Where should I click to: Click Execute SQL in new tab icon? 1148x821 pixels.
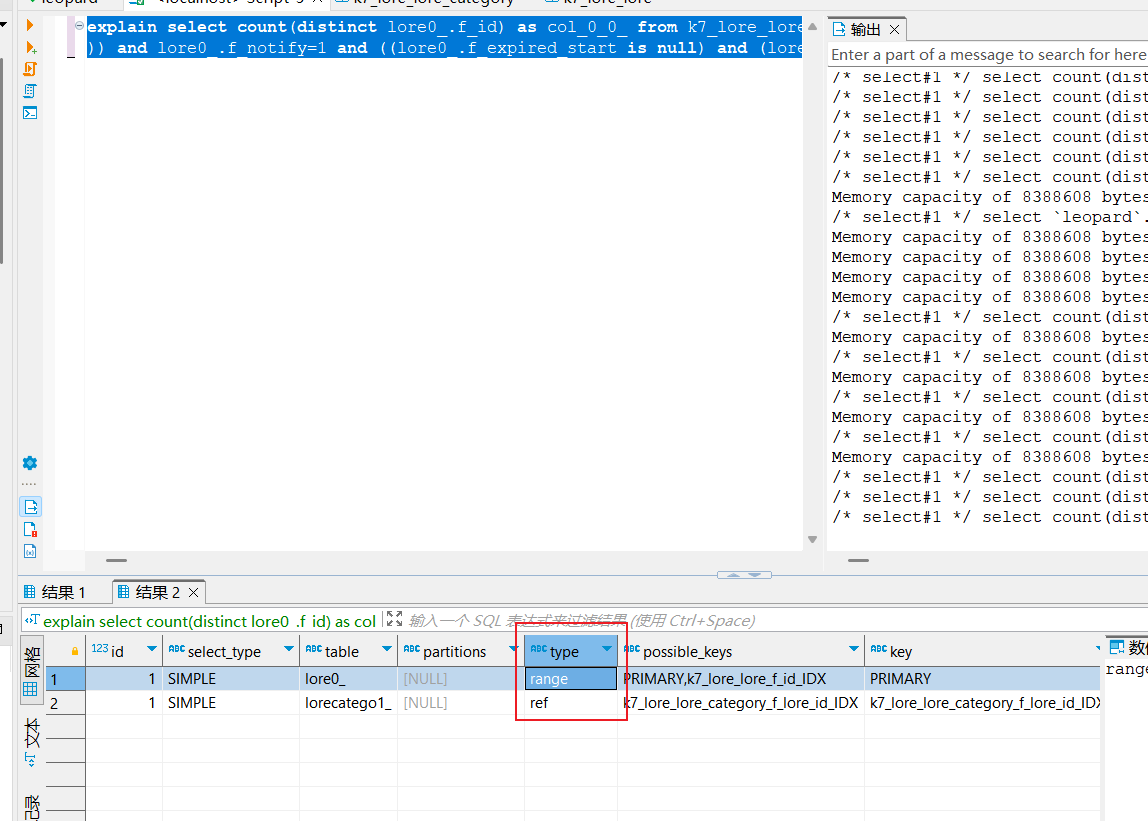tap(30, 47)
